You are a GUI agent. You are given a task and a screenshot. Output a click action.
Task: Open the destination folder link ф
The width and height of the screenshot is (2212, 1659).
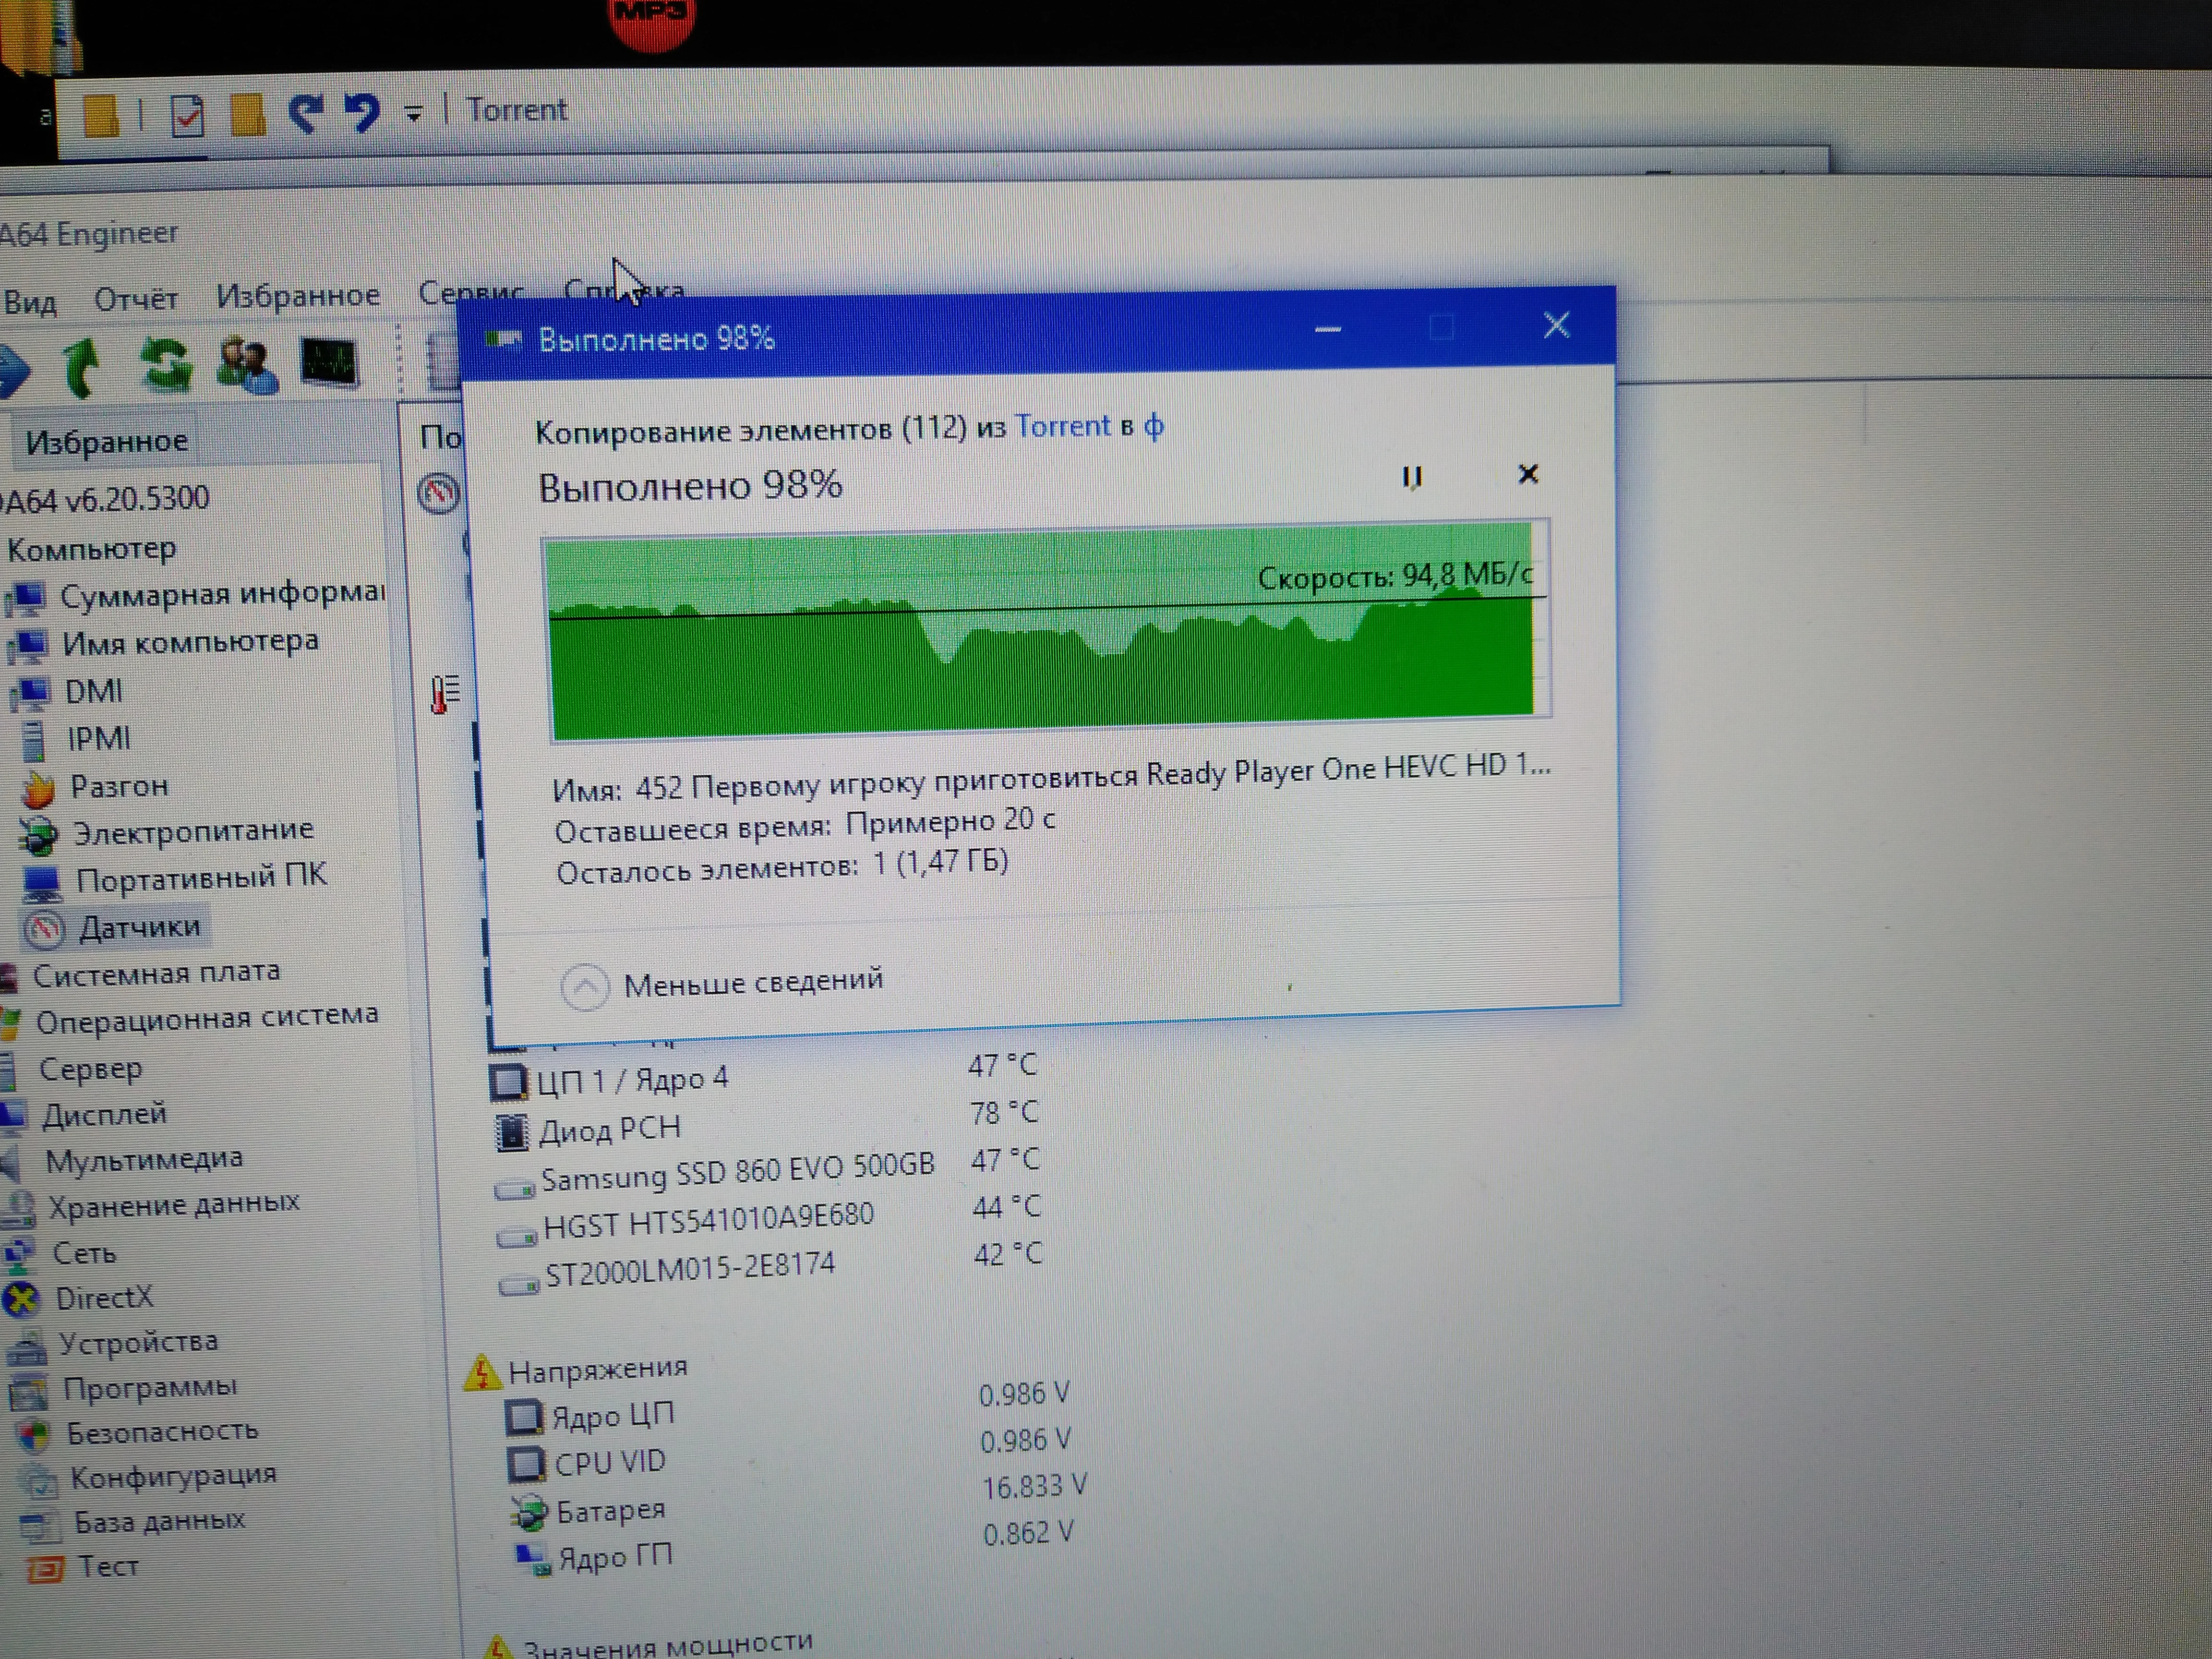tap(1153, 427)
